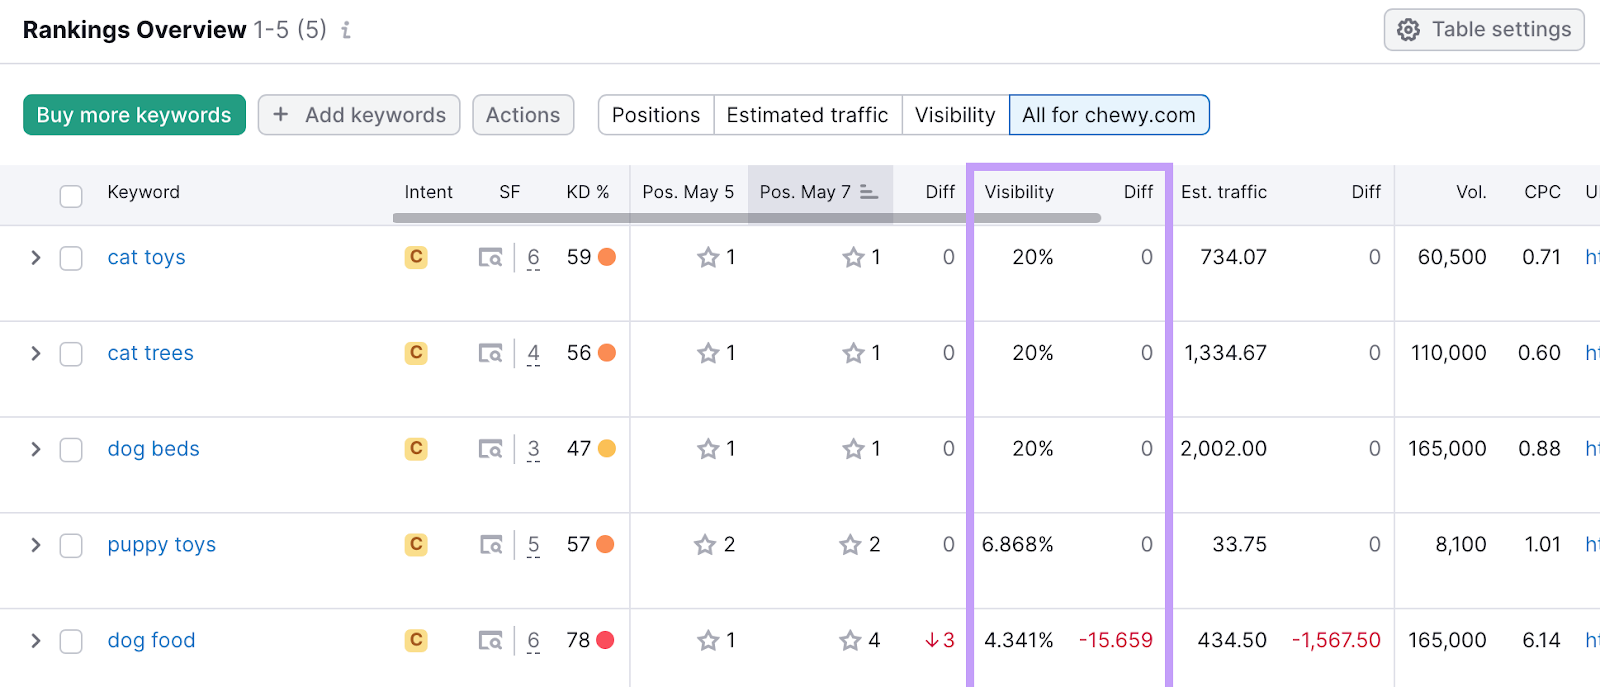Expand the cat trees row details
The width and height of the screenshot is (1600, 687).
pyautogui.click(x=36, y=353)
